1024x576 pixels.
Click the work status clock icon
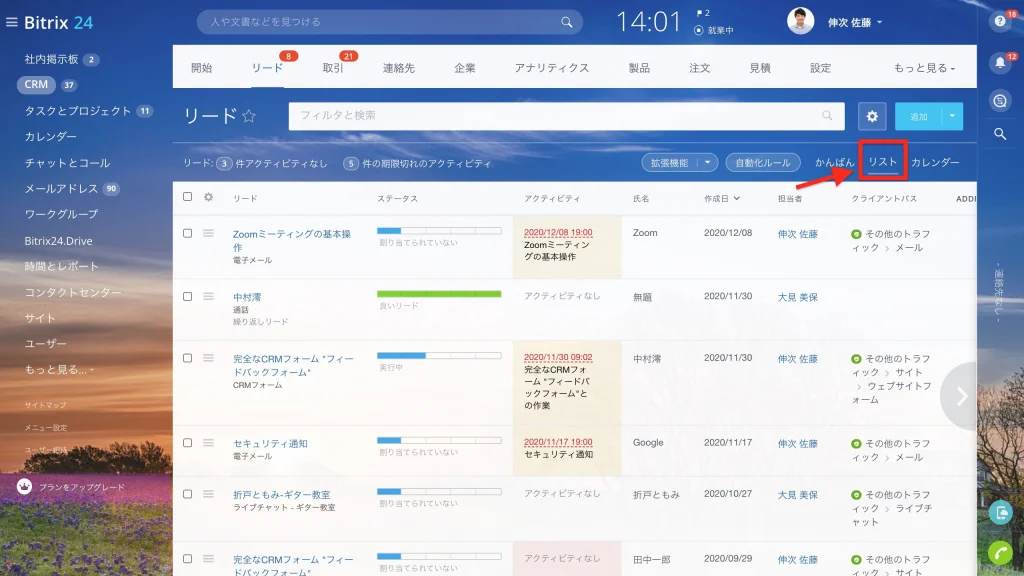point(699,30)
